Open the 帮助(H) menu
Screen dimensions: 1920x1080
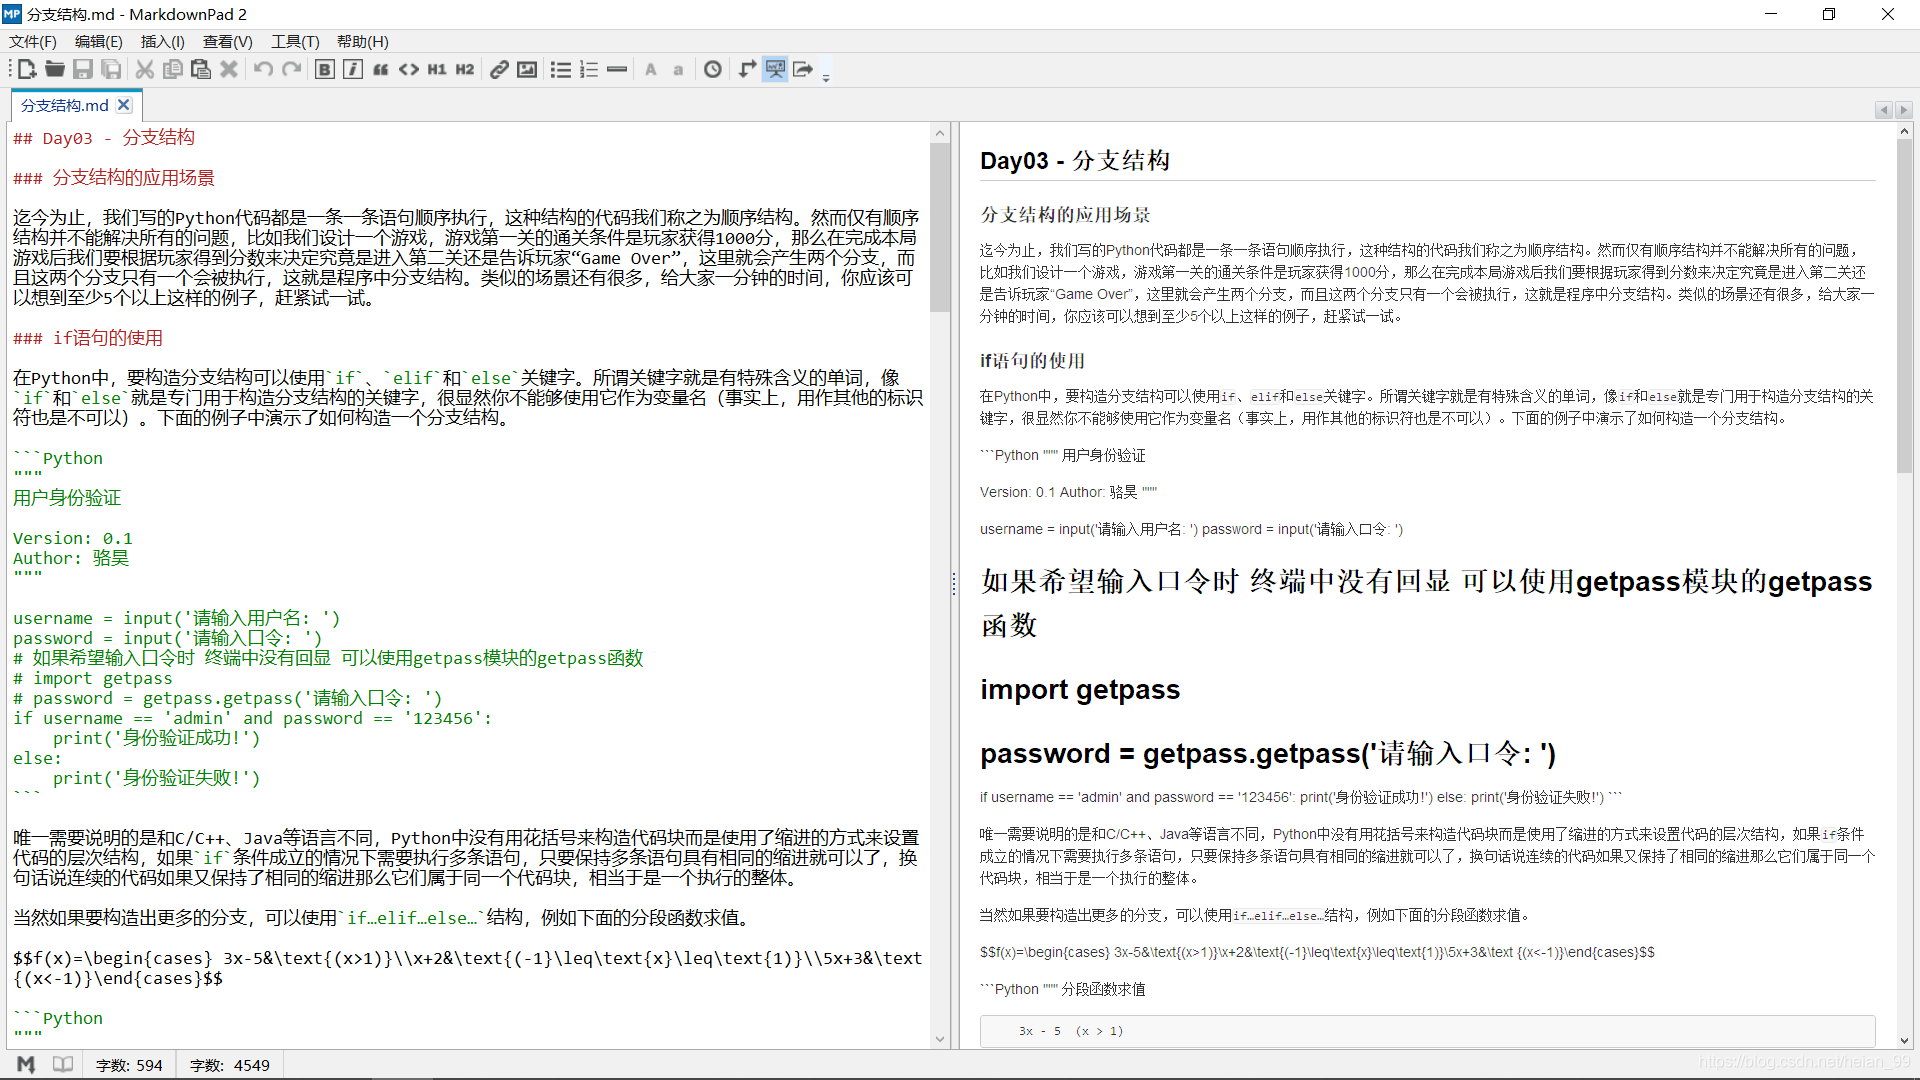tap(362, 41)
